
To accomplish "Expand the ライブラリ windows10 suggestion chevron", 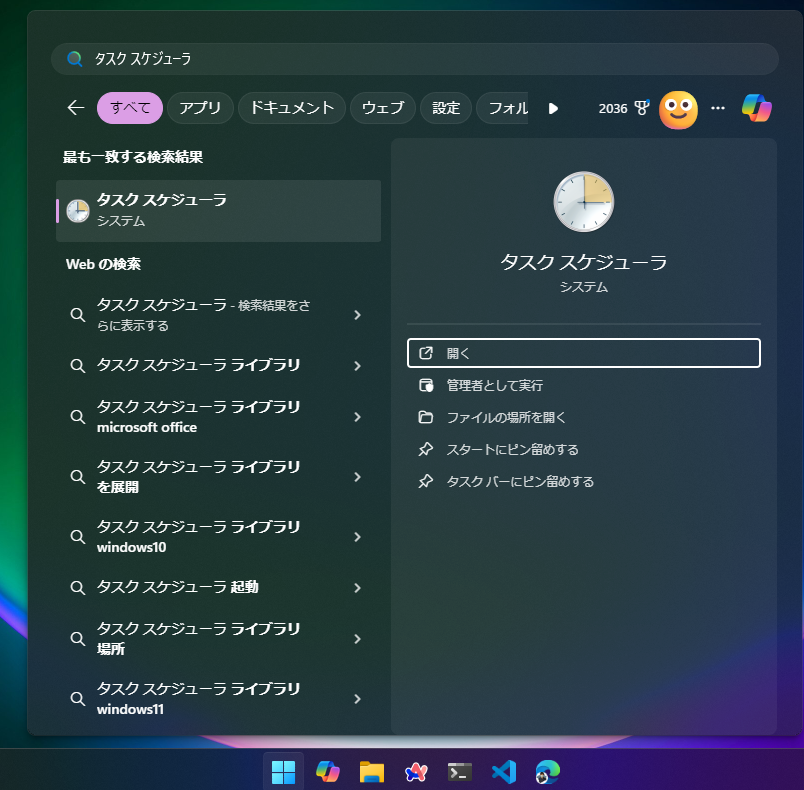I will click(x=357, y=537).
